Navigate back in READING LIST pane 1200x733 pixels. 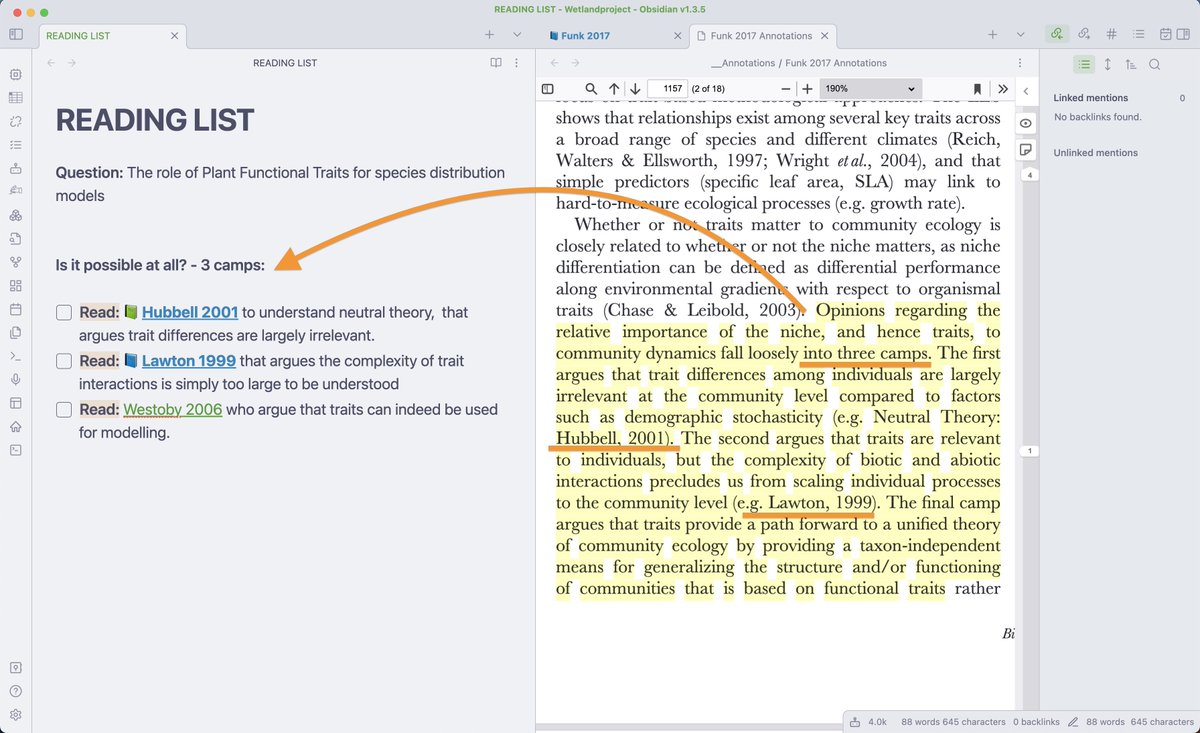(x=51, y=63)
